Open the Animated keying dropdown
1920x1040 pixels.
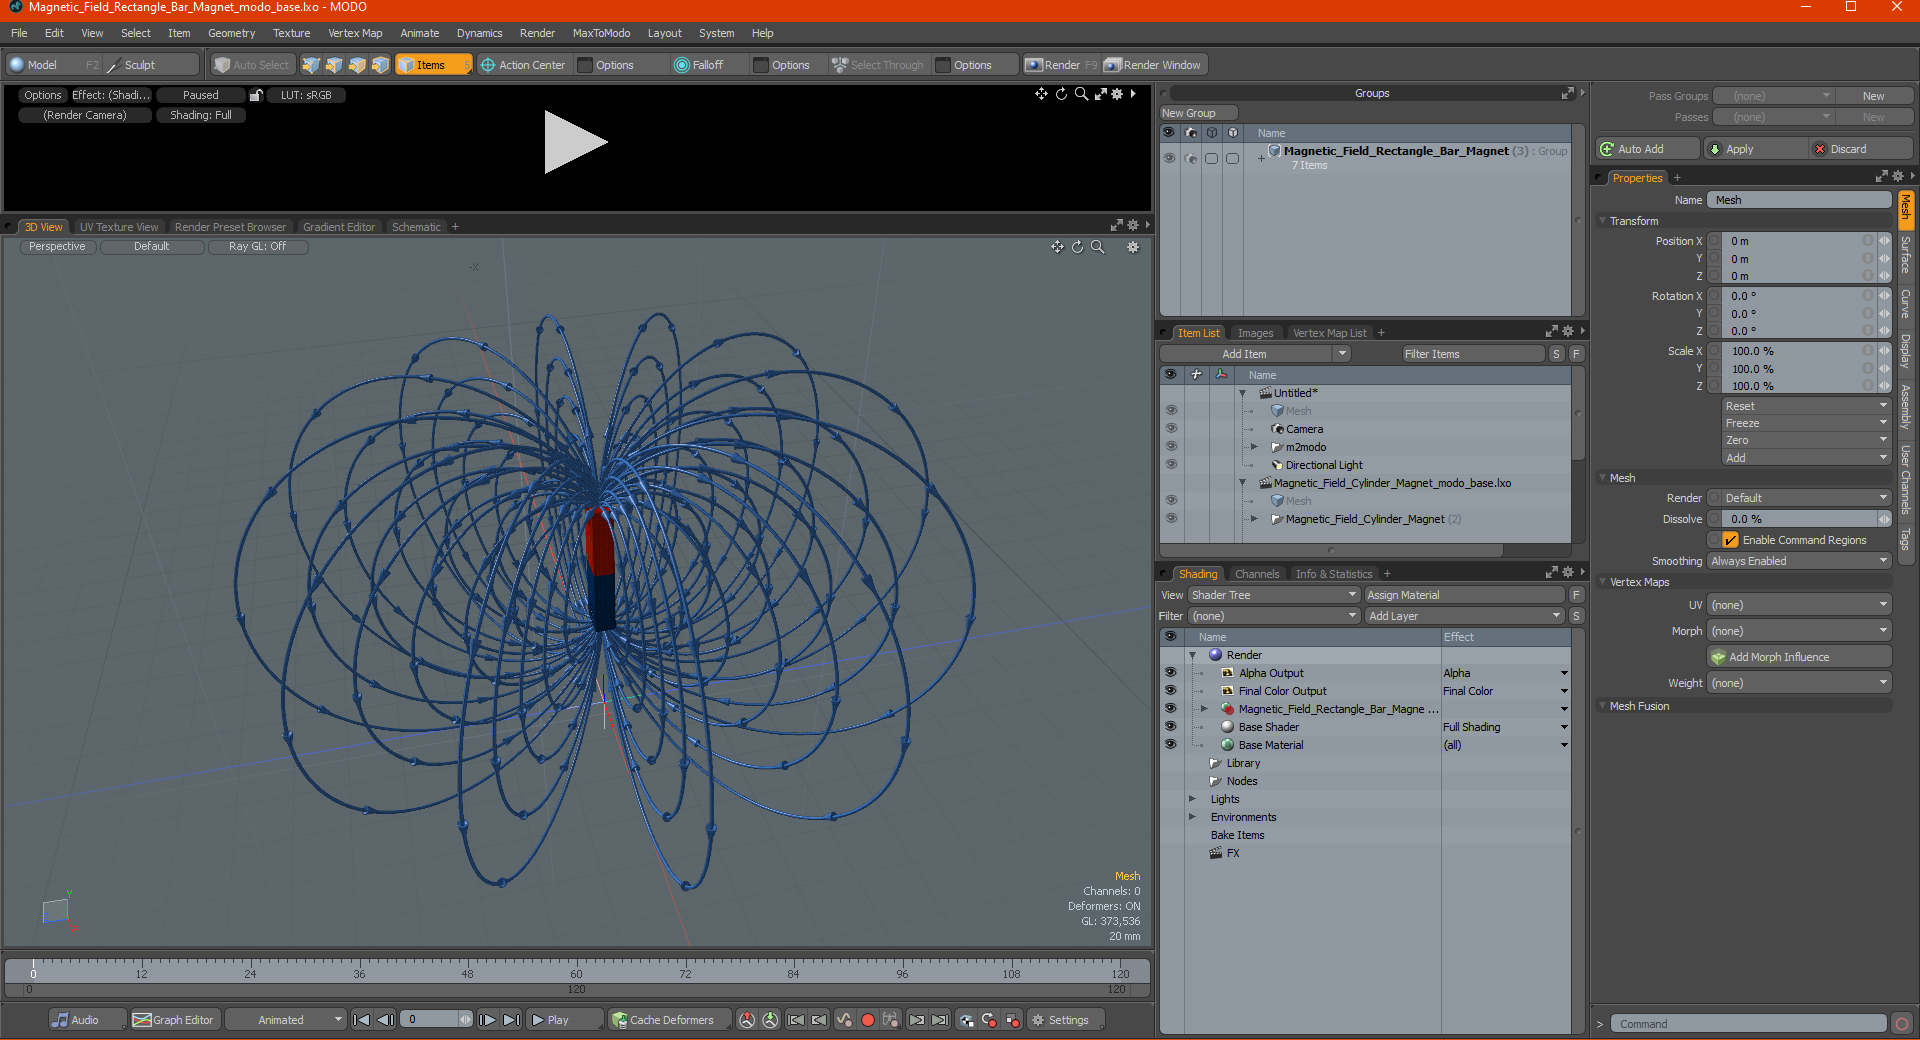pyautogui.click(x=285, y=1020)
